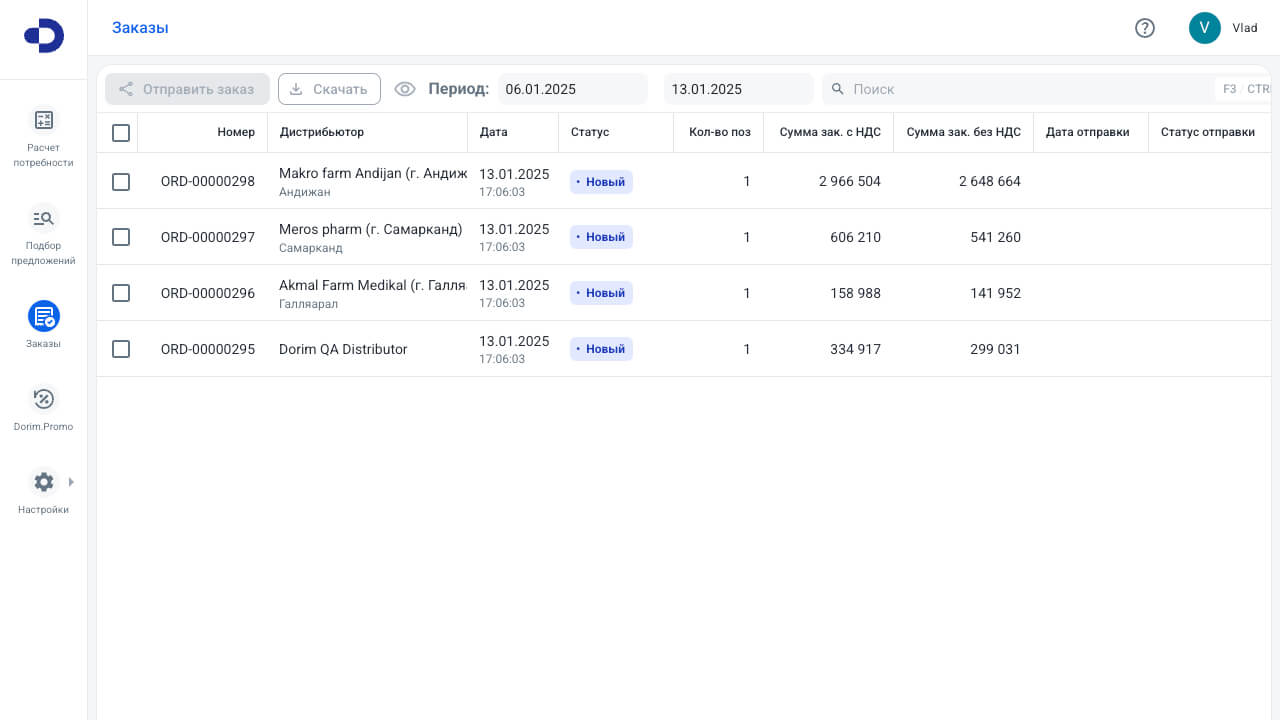Image resolution: width=1280 pixels, height=720 pixels.
Task: Click the help question mark icon
Action: click(1145, 28)
